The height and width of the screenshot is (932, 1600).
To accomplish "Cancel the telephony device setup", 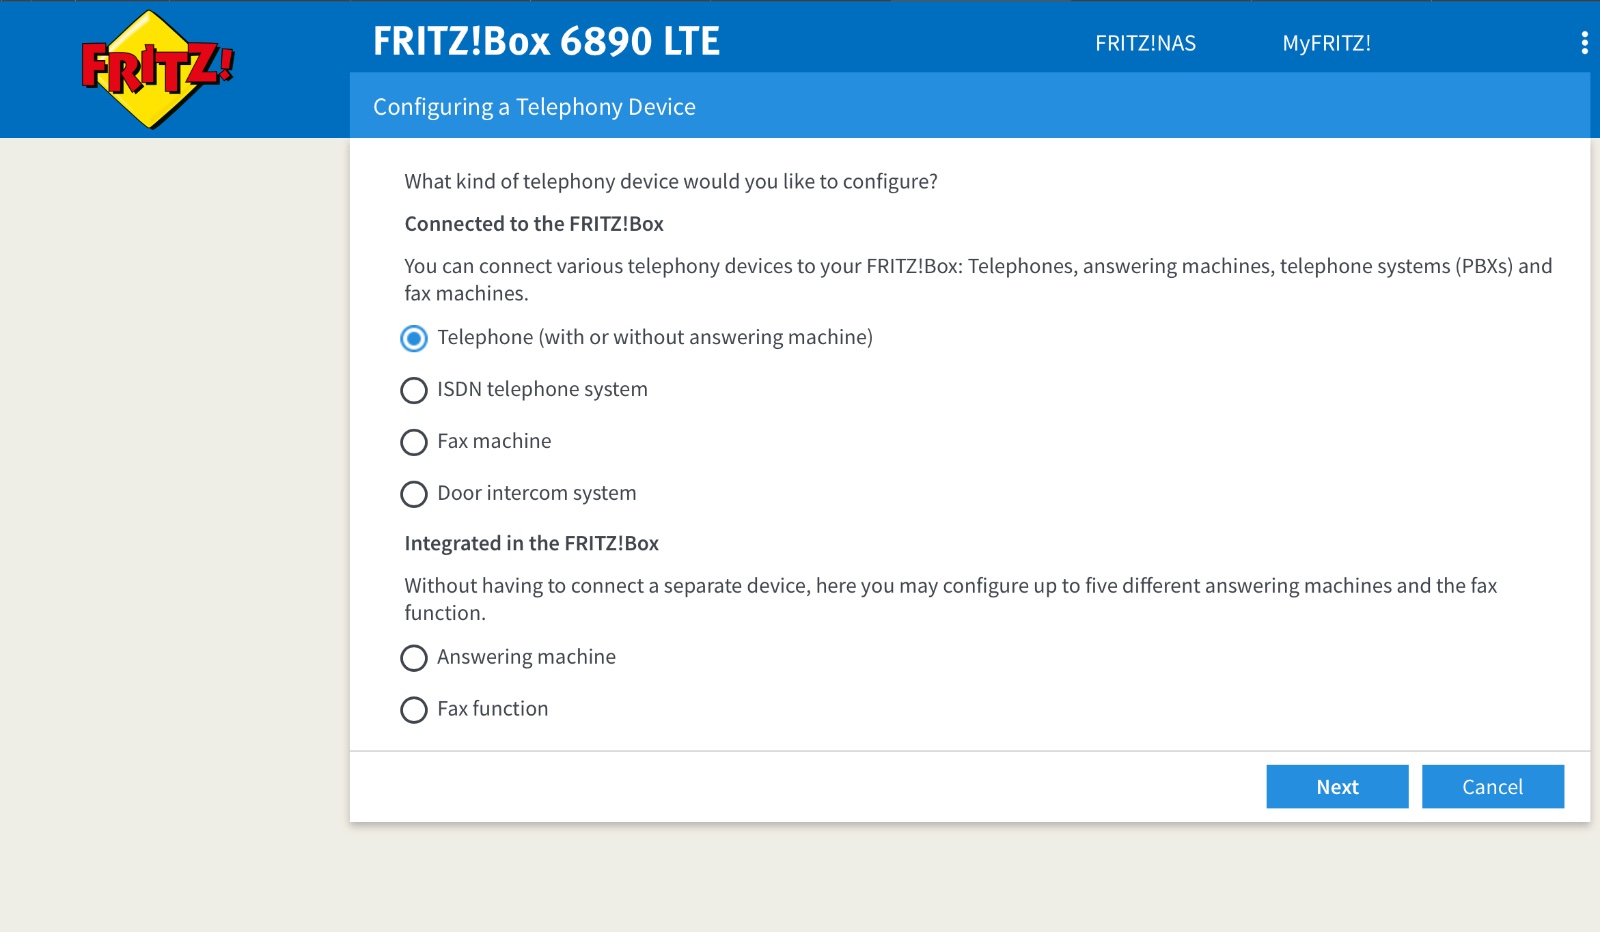I will pyautogui.click(x=1493, y=787).
